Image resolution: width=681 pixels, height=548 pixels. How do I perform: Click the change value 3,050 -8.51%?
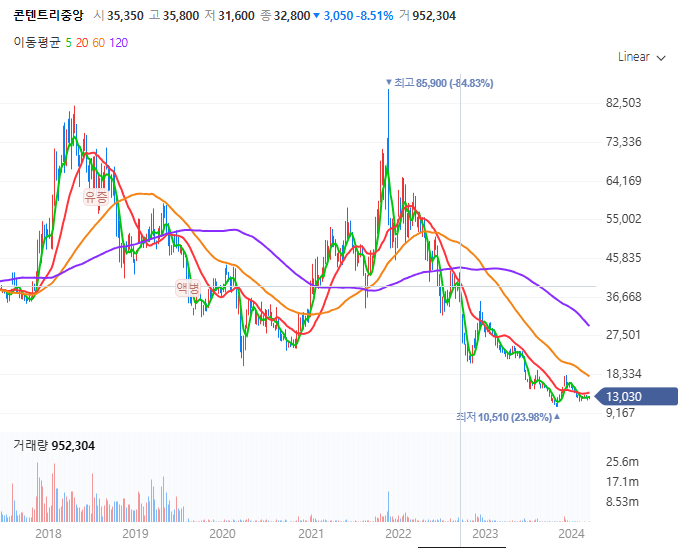(358, 16)
